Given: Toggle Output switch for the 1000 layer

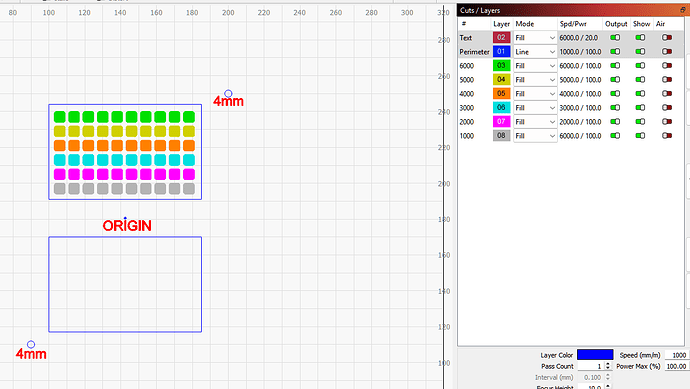Looking at the screenshot, I should tap(615, 136).
